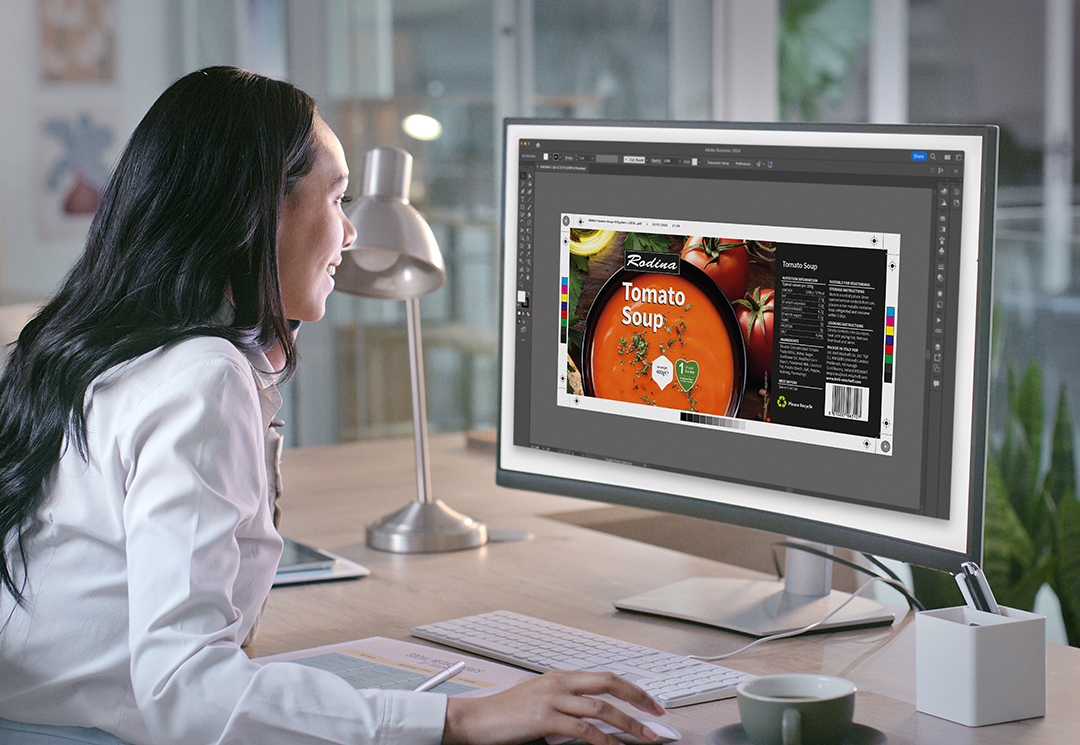The height and width of the screenshot is (745, 1080).
Task: Select the Selection tool (black arrow)
Action: click(x=522, y=176)
